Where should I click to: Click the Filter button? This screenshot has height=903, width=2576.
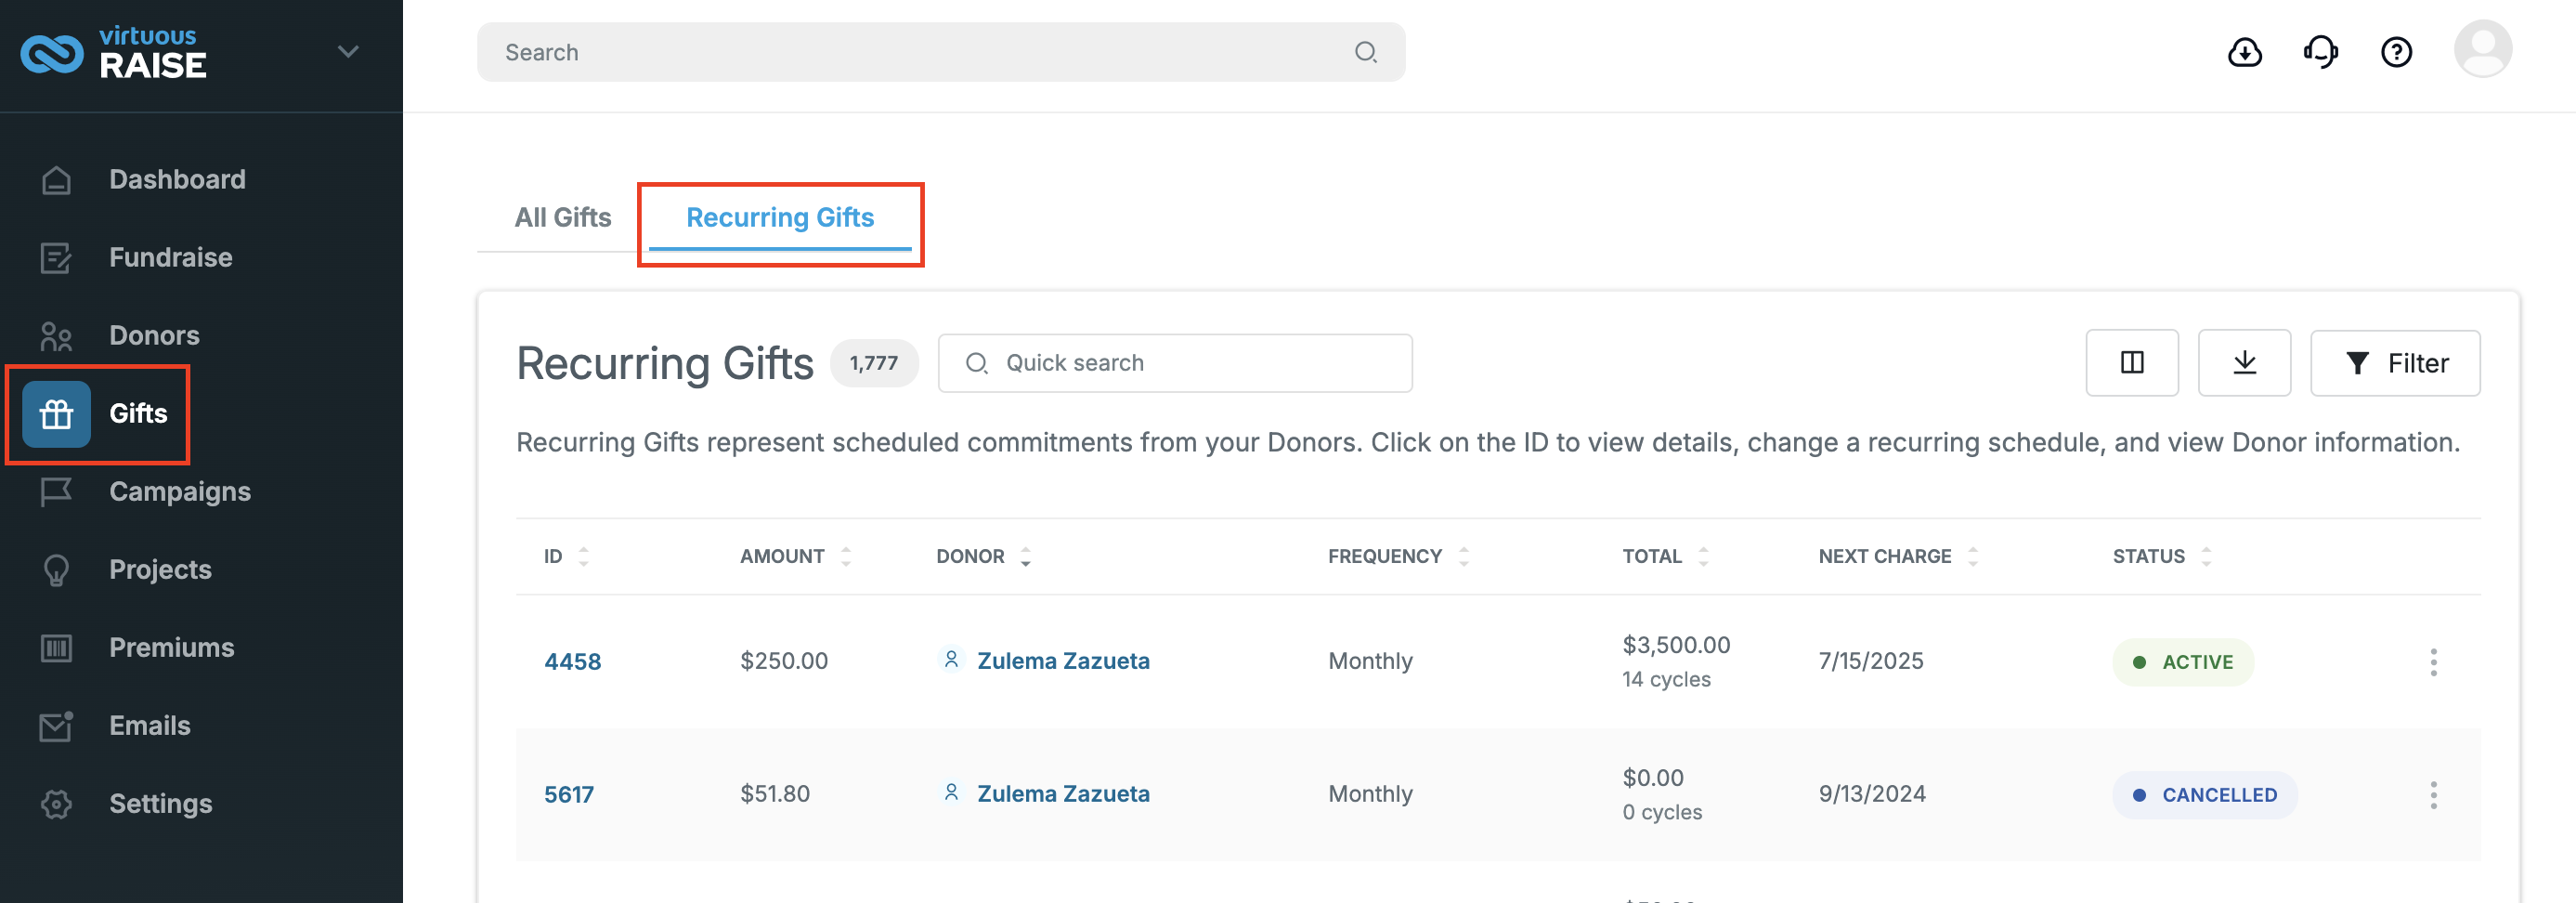point(2395,363)
